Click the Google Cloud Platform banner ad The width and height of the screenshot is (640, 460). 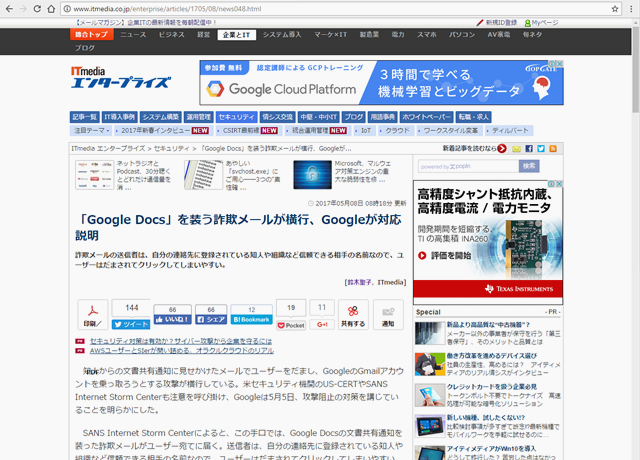[367, 83]
